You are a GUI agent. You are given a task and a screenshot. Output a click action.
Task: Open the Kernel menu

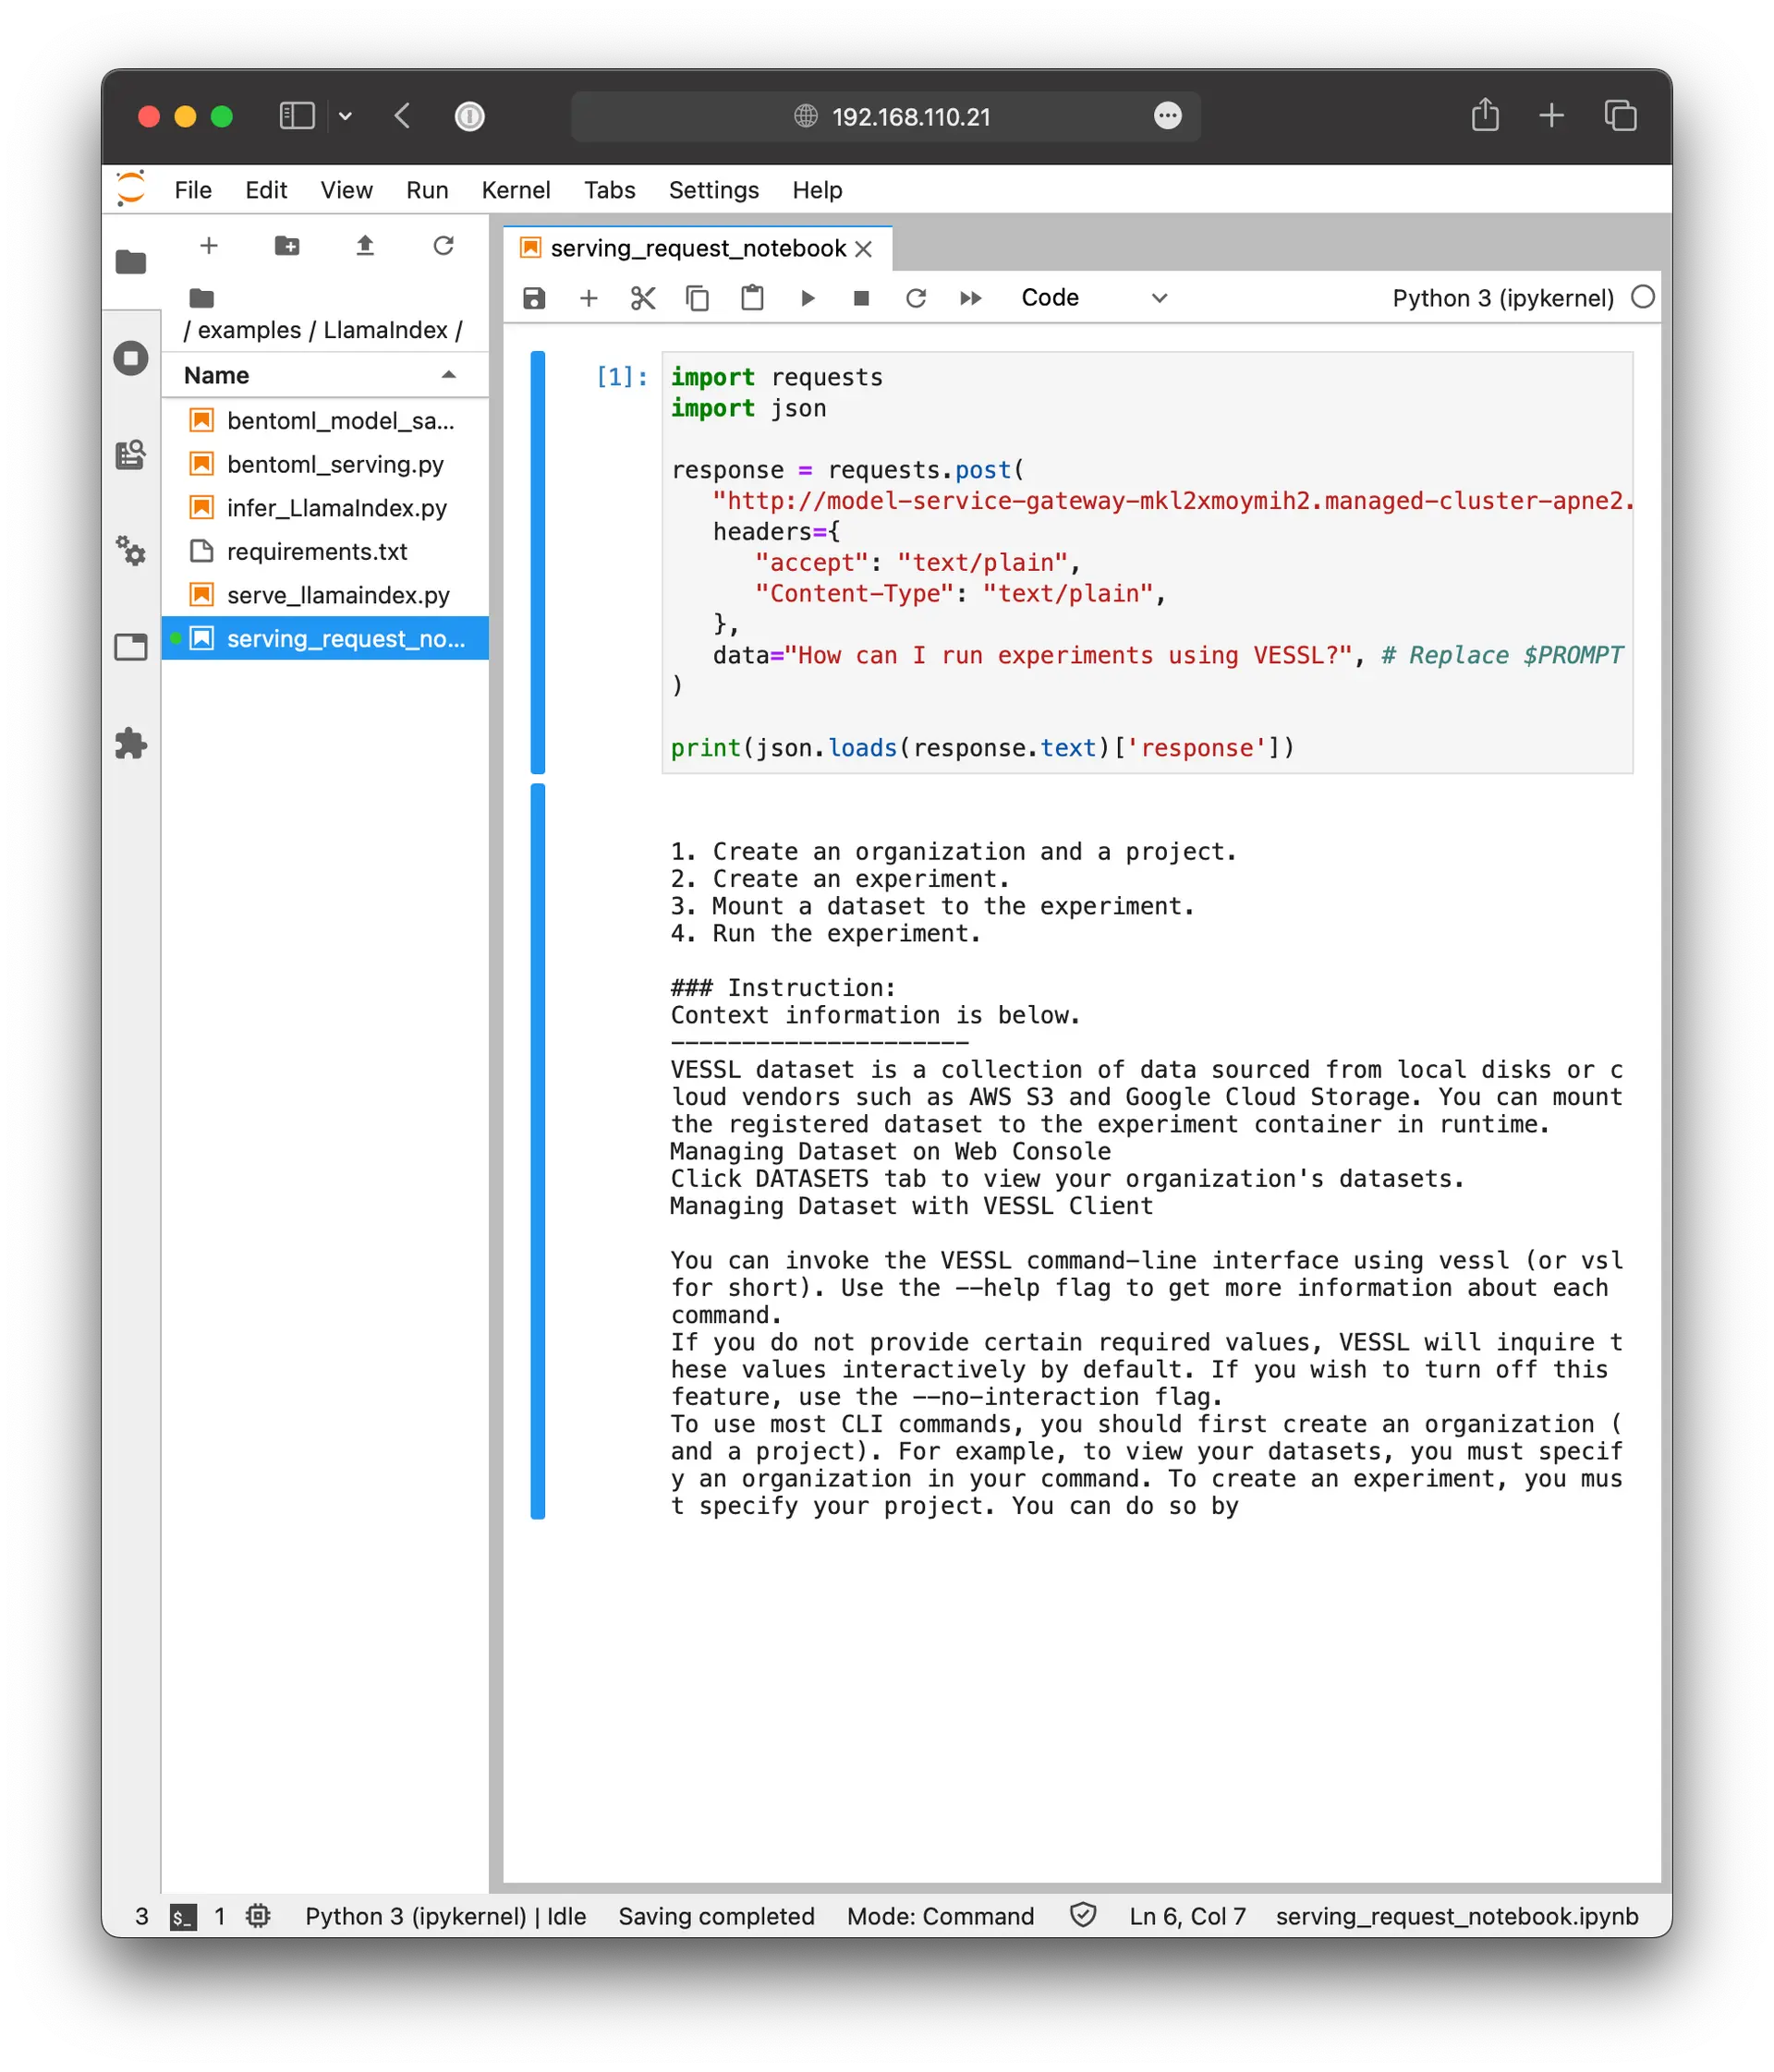tap(515, 190)
